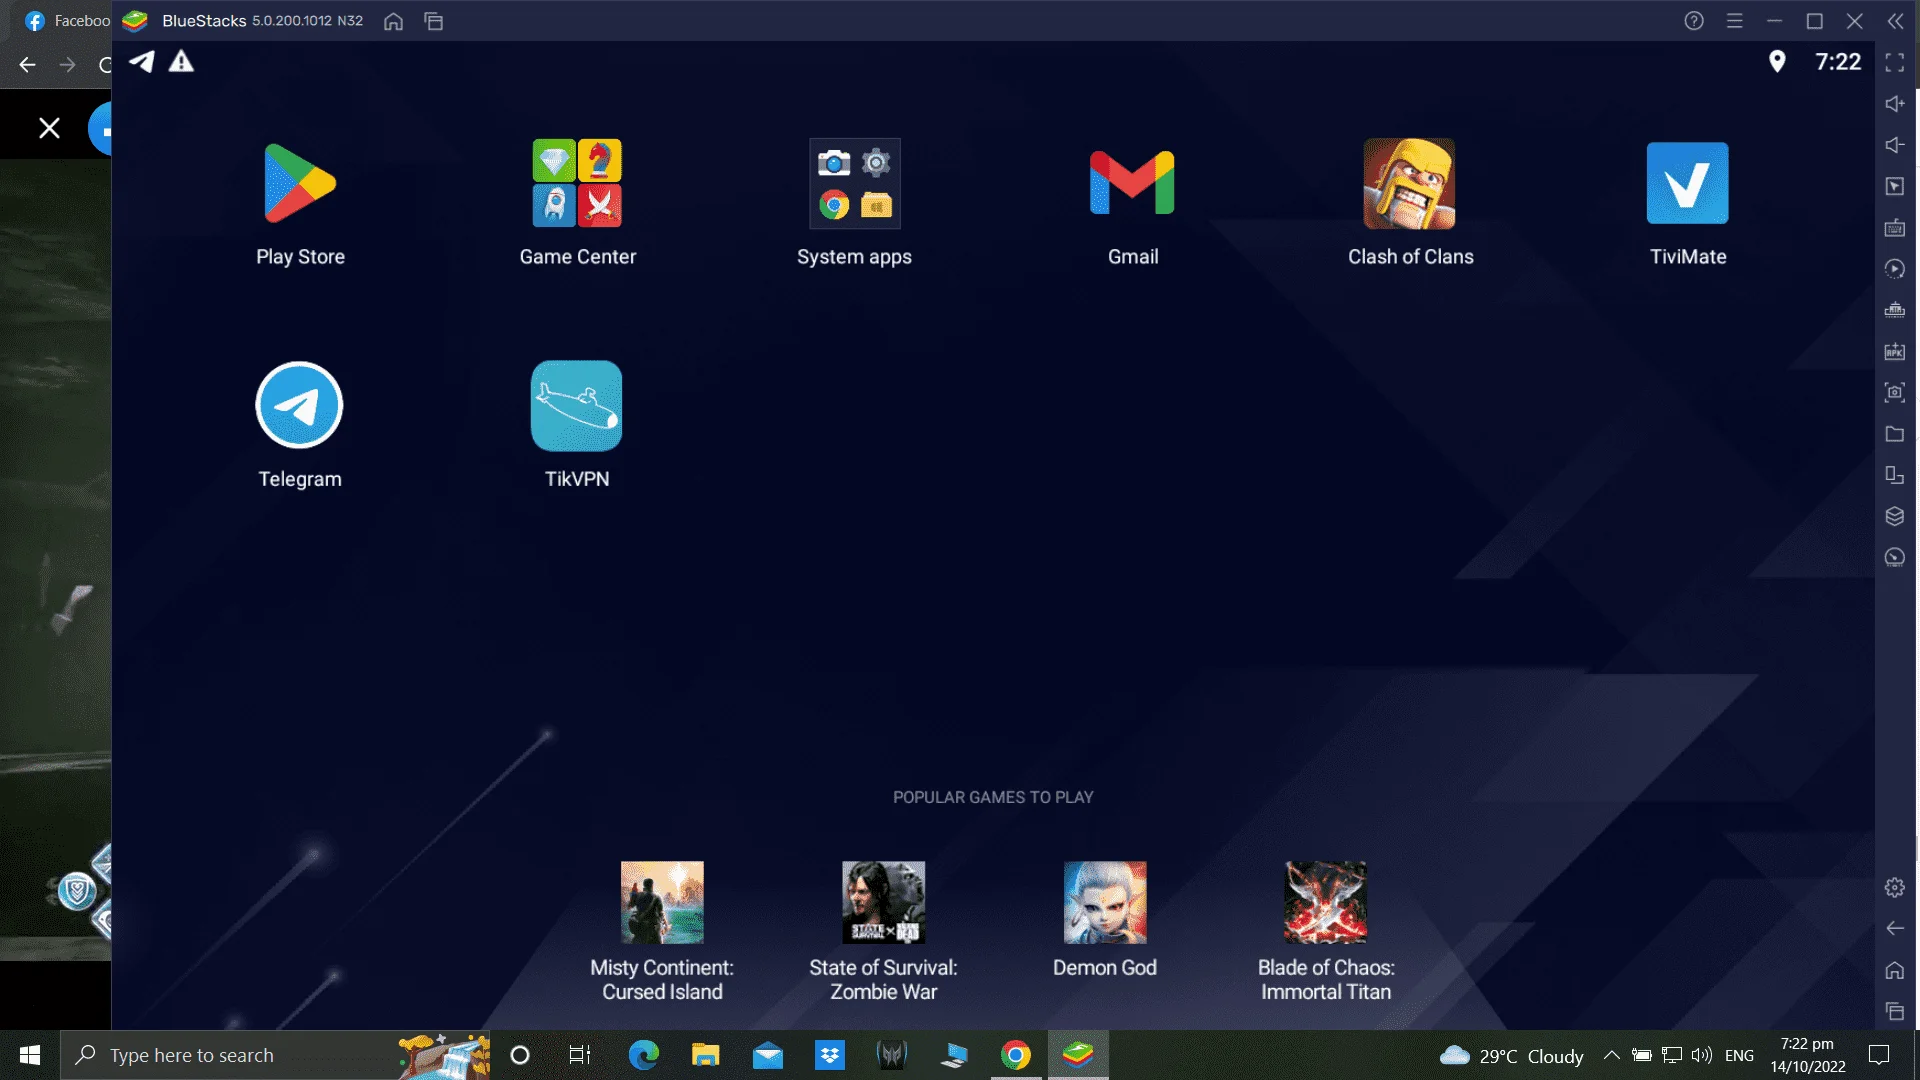This screenshot has width=1920, height=1080.
Task: Launch the Telegram app
Action: click(299, 405)
